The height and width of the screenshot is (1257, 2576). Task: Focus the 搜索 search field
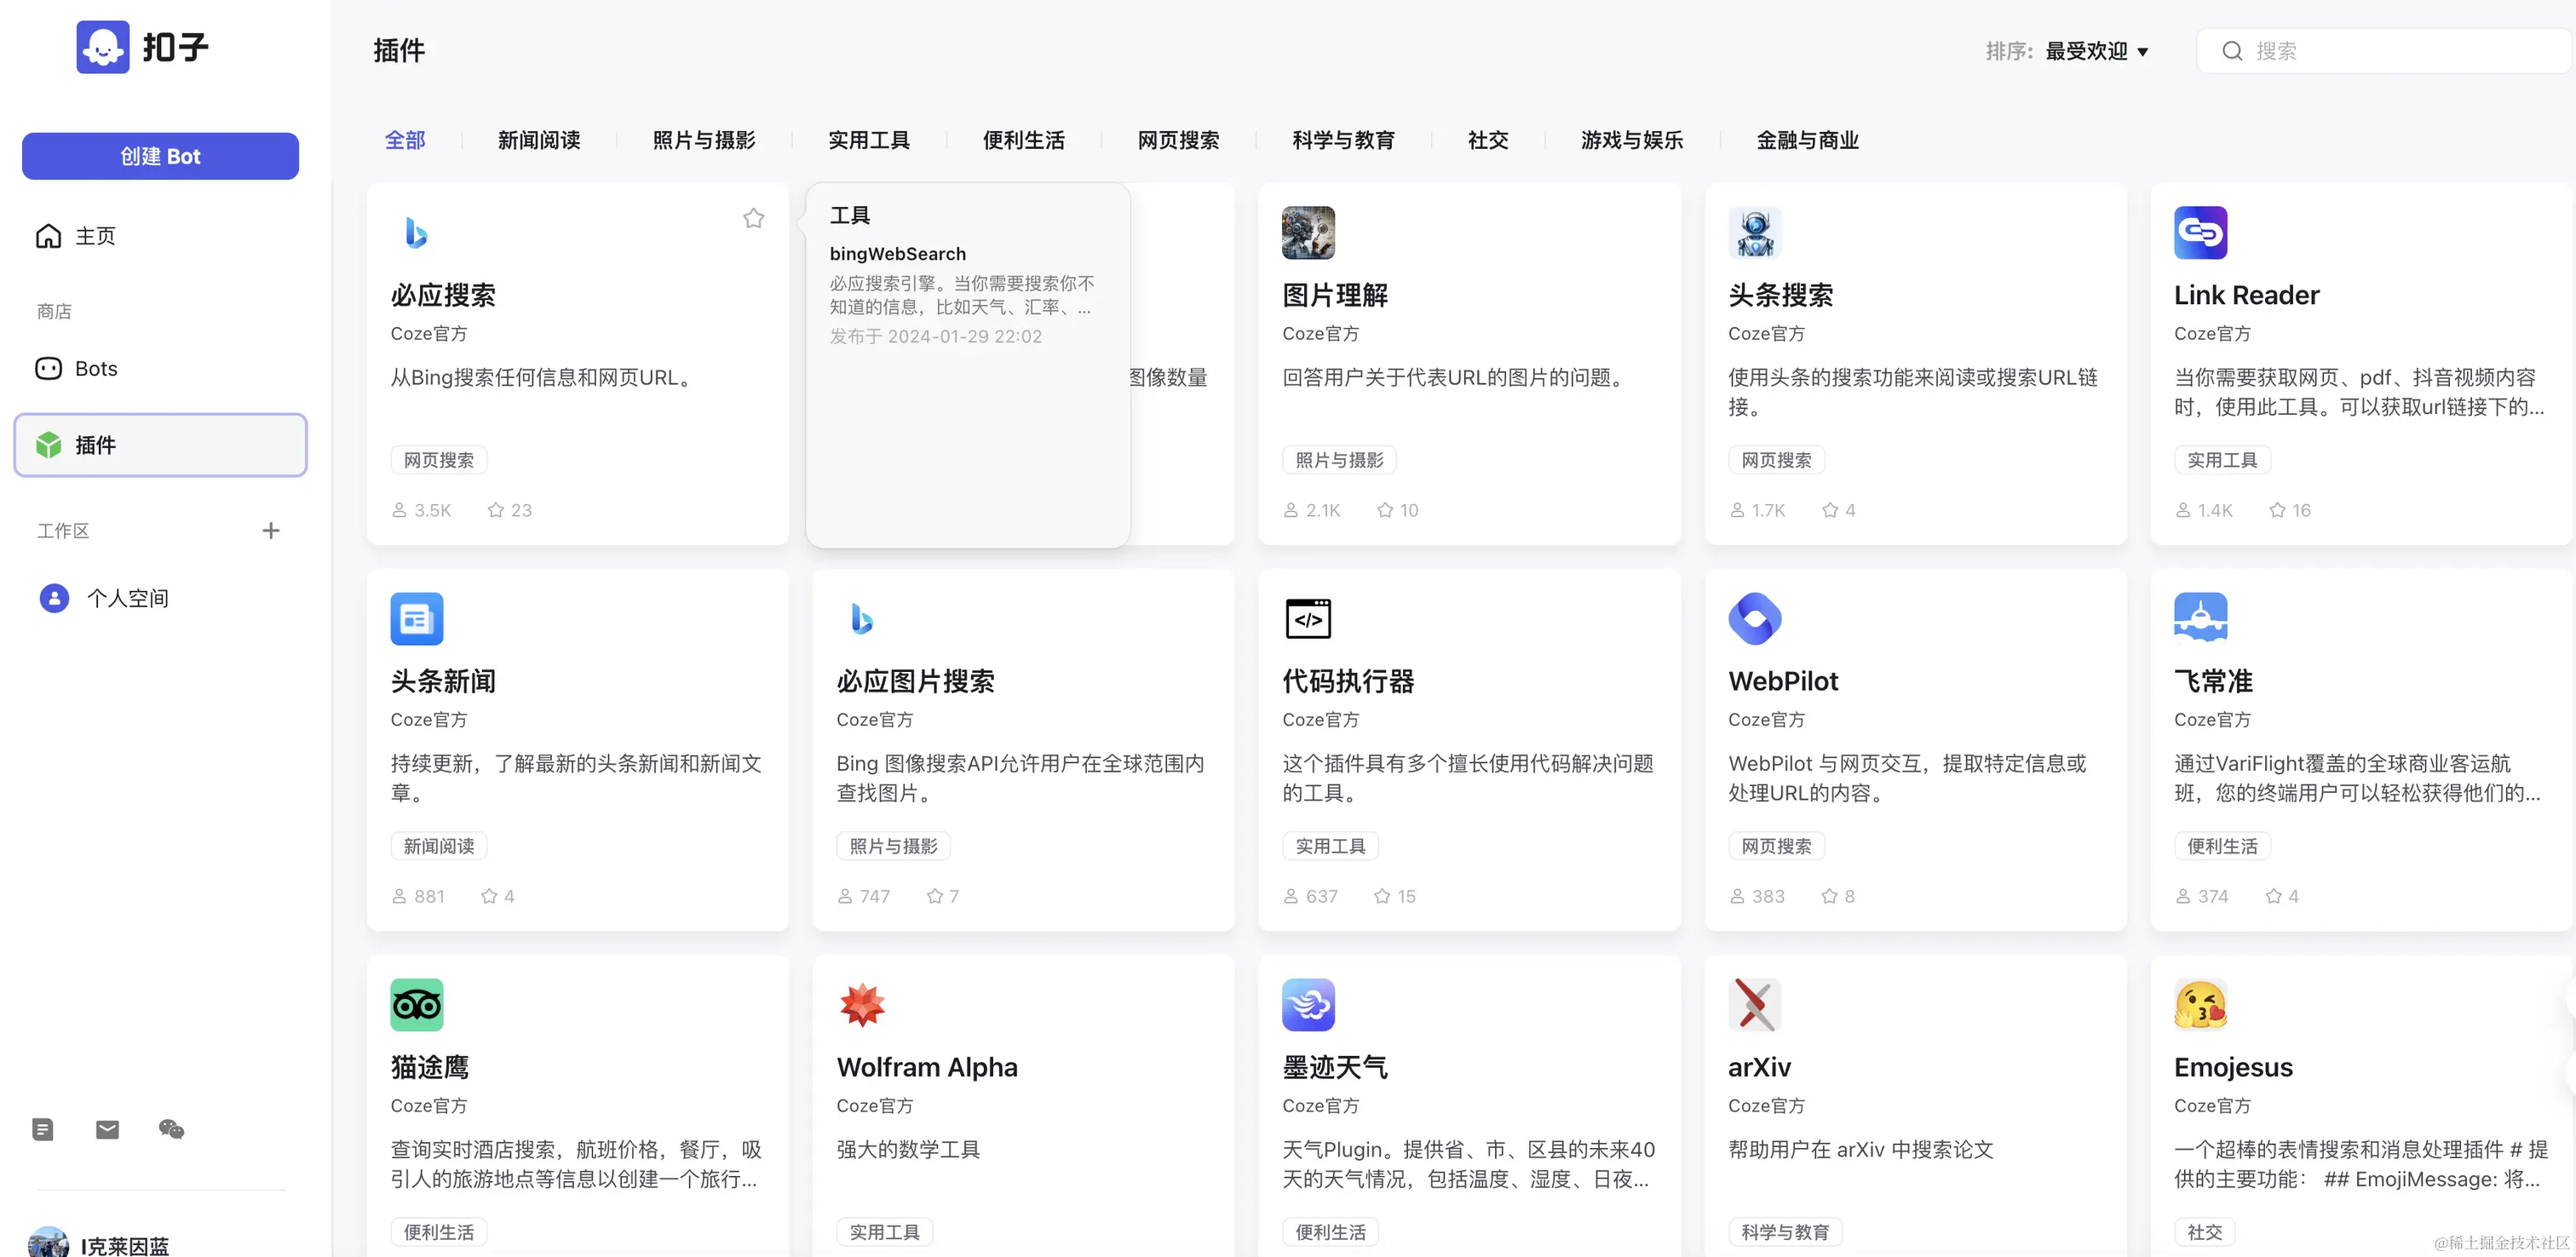2384,51
